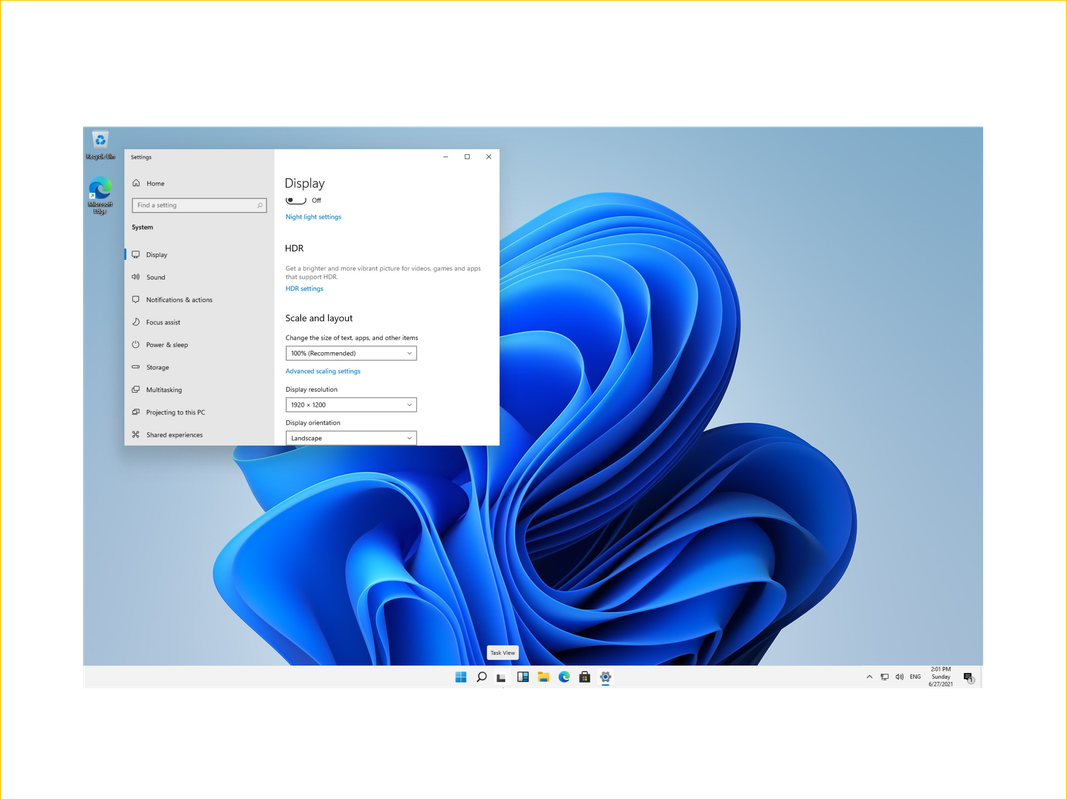
Task: Open Night light settings link
Action: pos(313,217)
